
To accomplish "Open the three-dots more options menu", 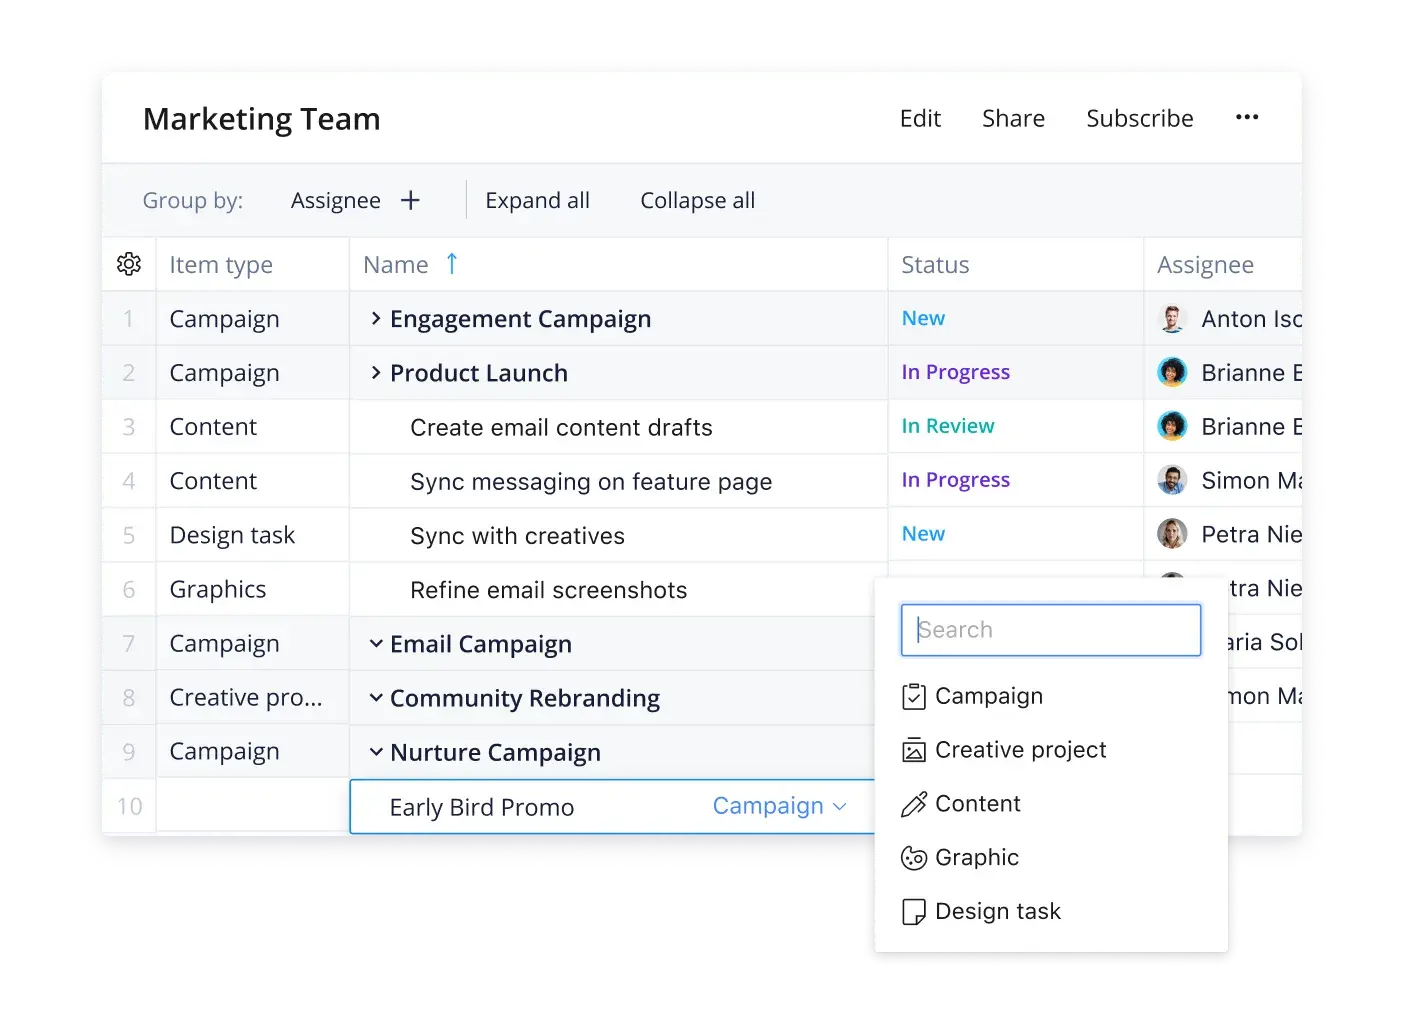I will (x=1246, y=118).
